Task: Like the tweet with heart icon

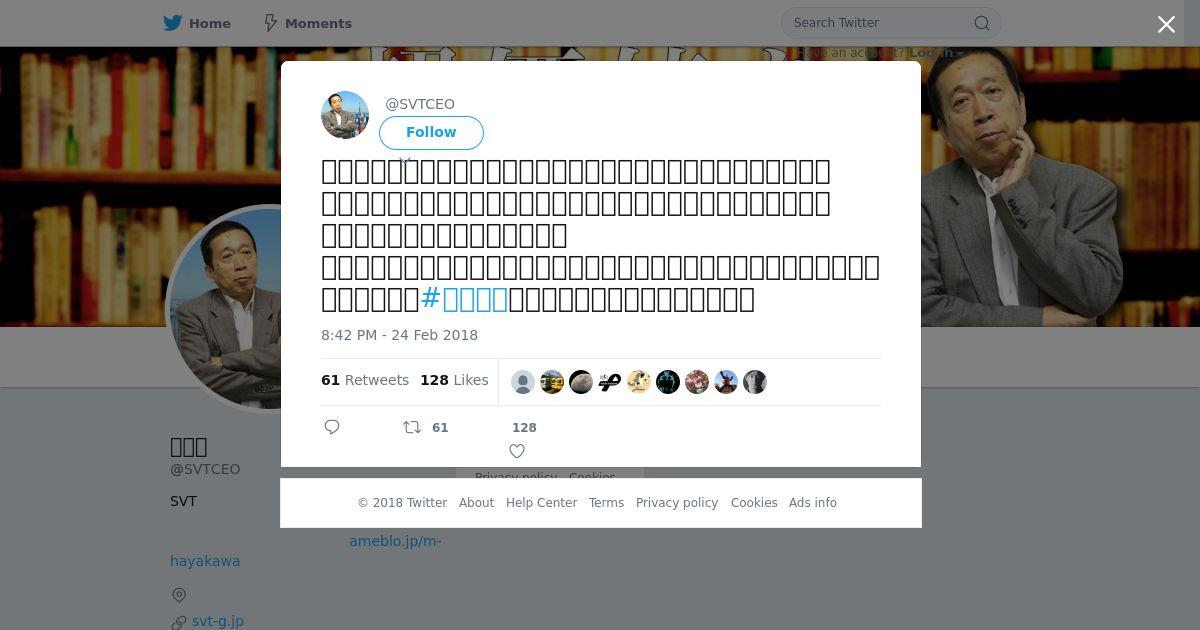Action: pyautogui.click(x=517, y=451)
